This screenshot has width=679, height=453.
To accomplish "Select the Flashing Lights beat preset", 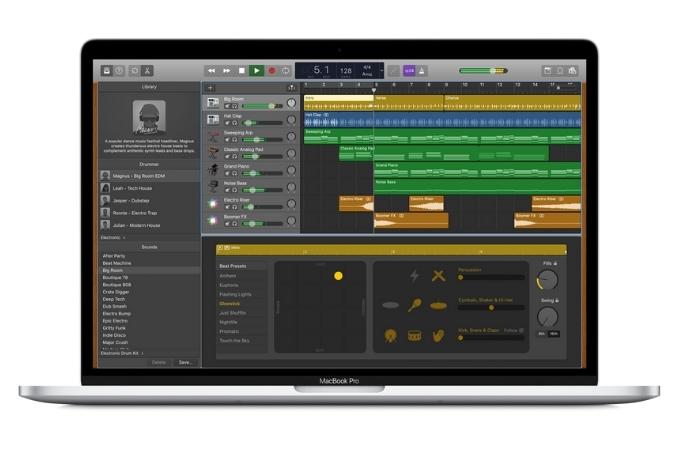I will 242,294.
